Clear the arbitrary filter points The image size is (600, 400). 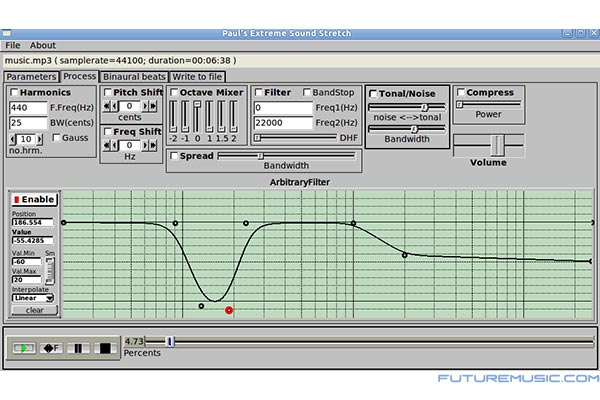click(34, 310)
